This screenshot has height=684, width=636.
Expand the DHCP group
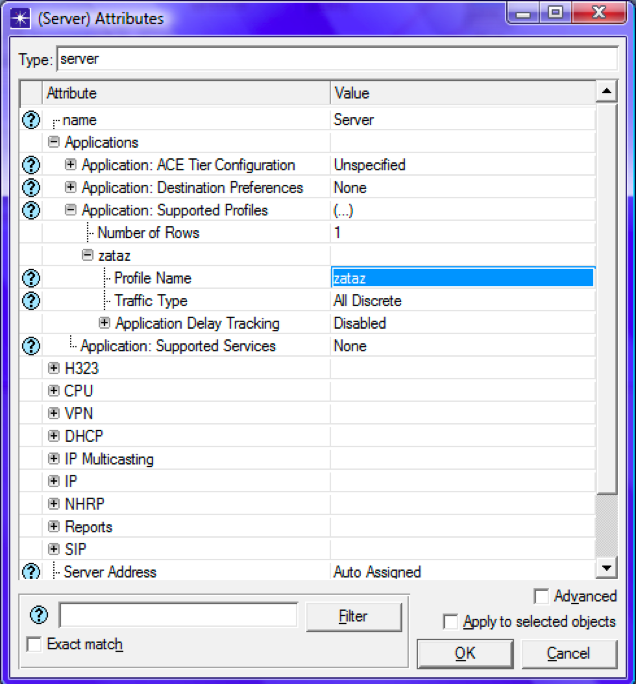53,436
